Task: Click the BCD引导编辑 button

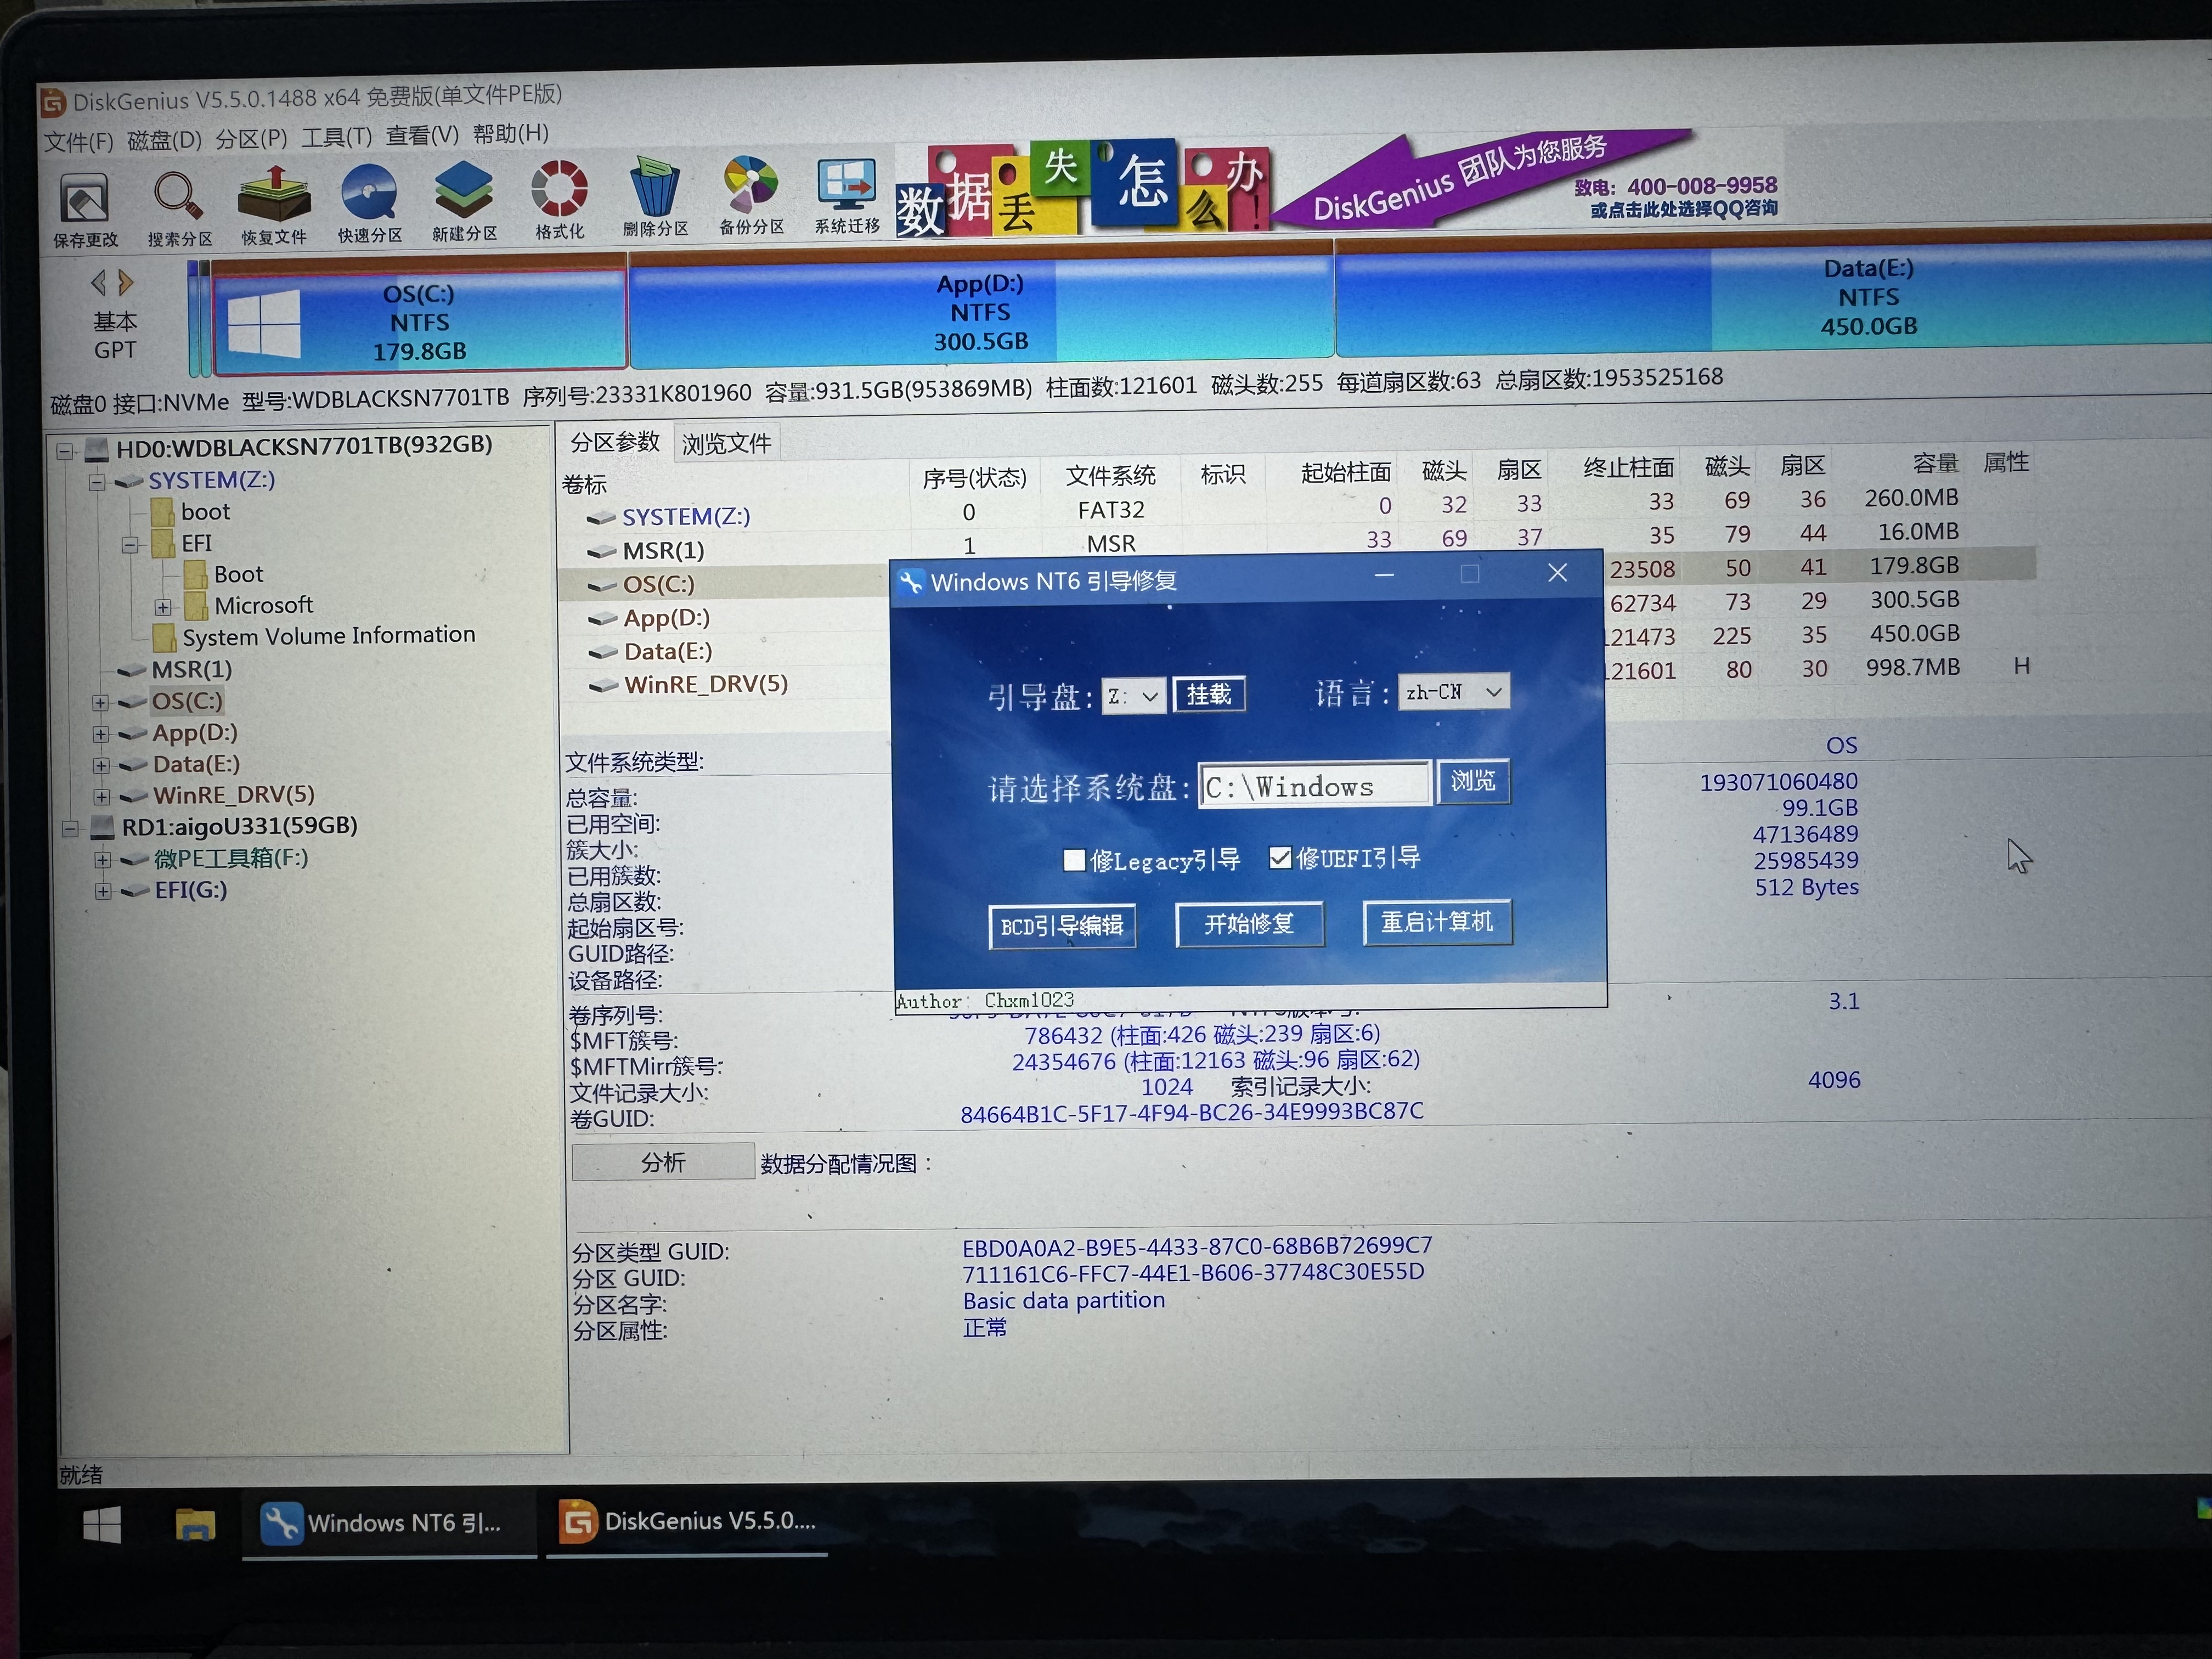Action: pyautogui.click(x=1062, y=927)
